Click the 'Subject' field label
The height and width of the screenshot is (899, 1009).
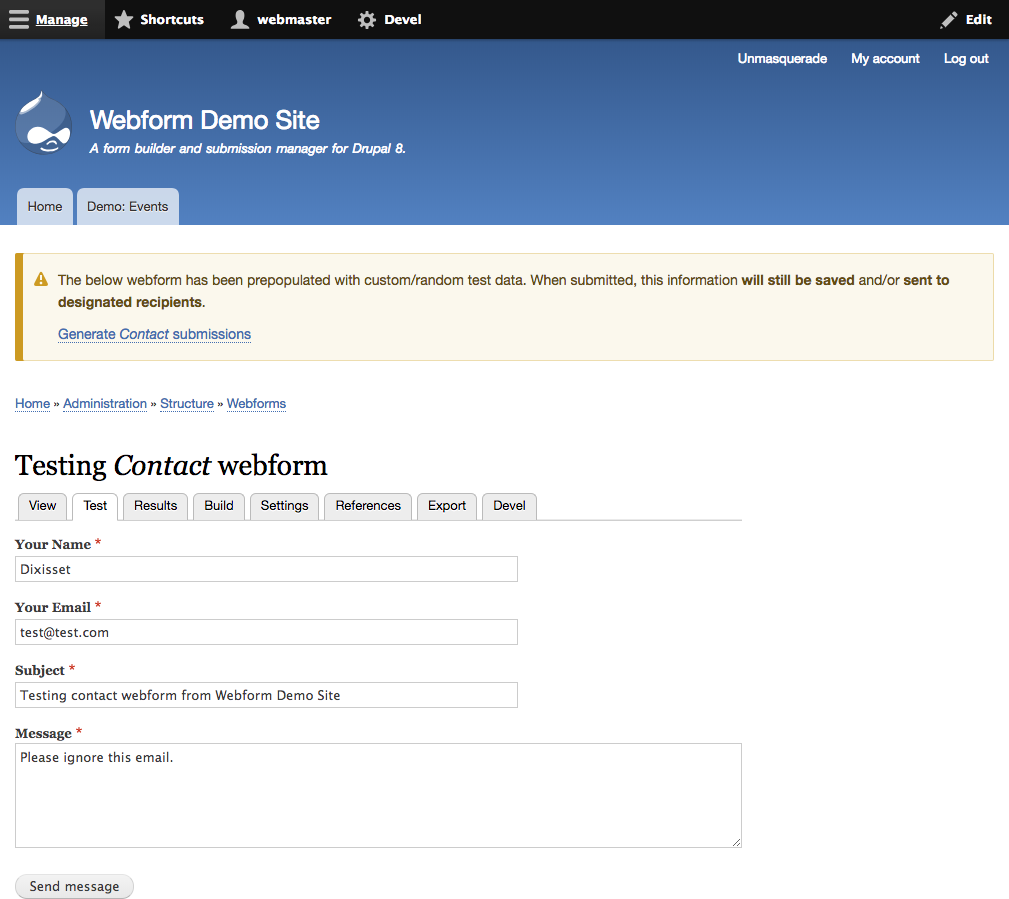click(x=40, y=671)
